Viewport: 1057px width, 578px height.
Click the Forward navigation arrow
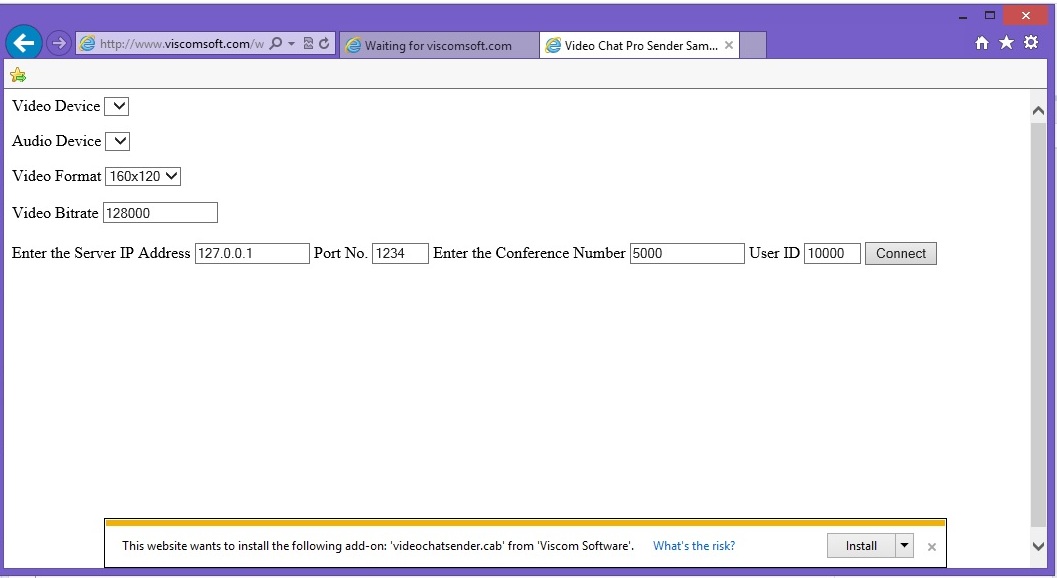tap(58, 44)
